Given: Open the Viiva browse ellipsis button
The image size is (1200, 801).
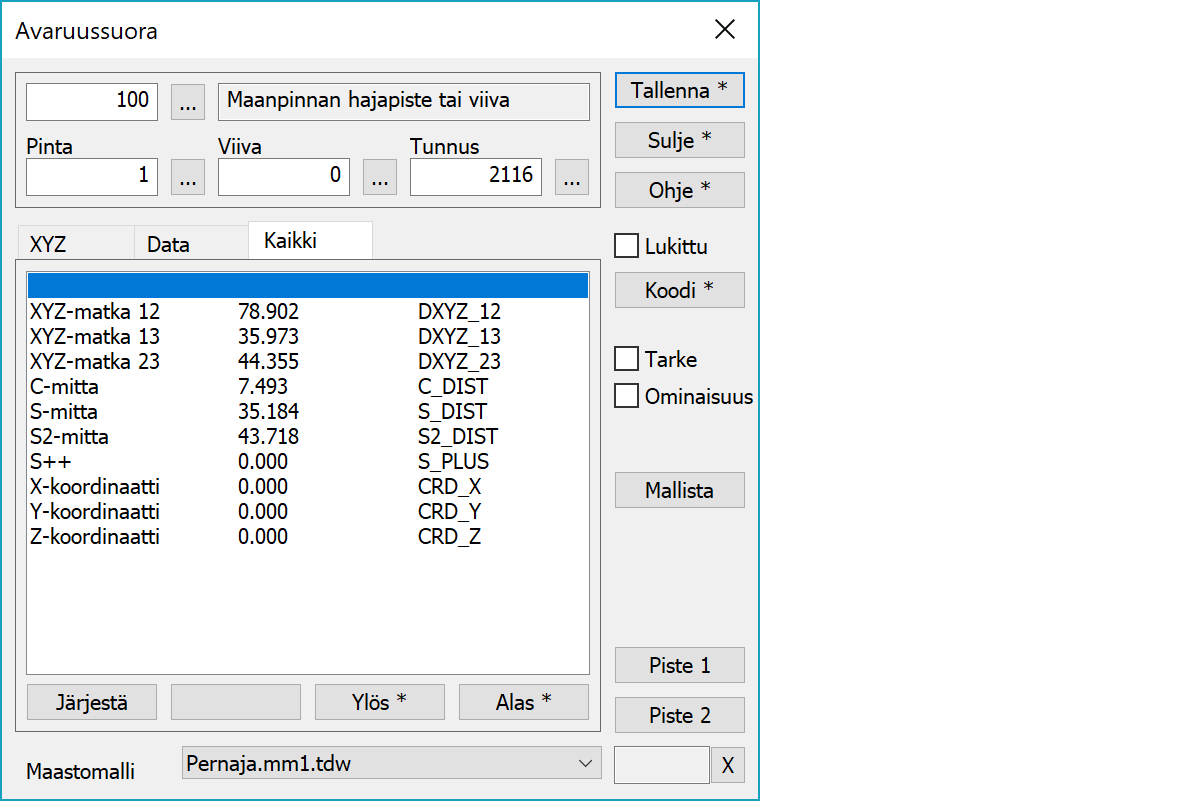Looking at the screenshot, I should pyautogui.click(x=379, y=177).
